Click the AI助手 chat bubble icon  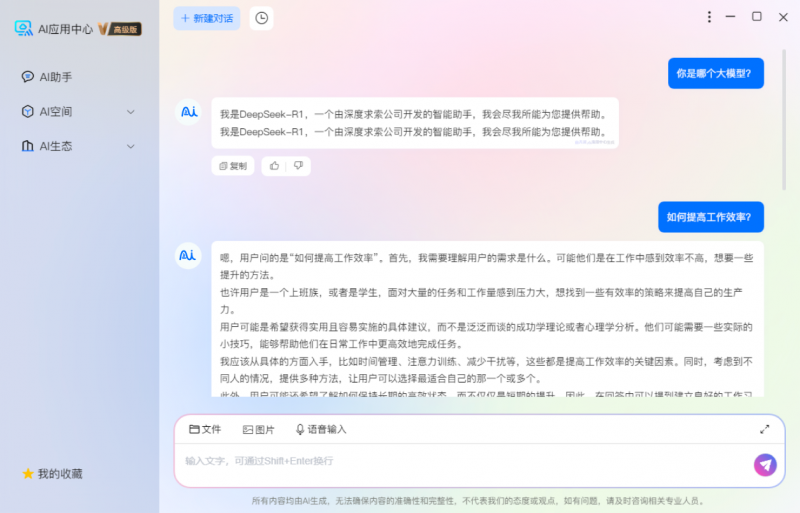tap(28, 77)
